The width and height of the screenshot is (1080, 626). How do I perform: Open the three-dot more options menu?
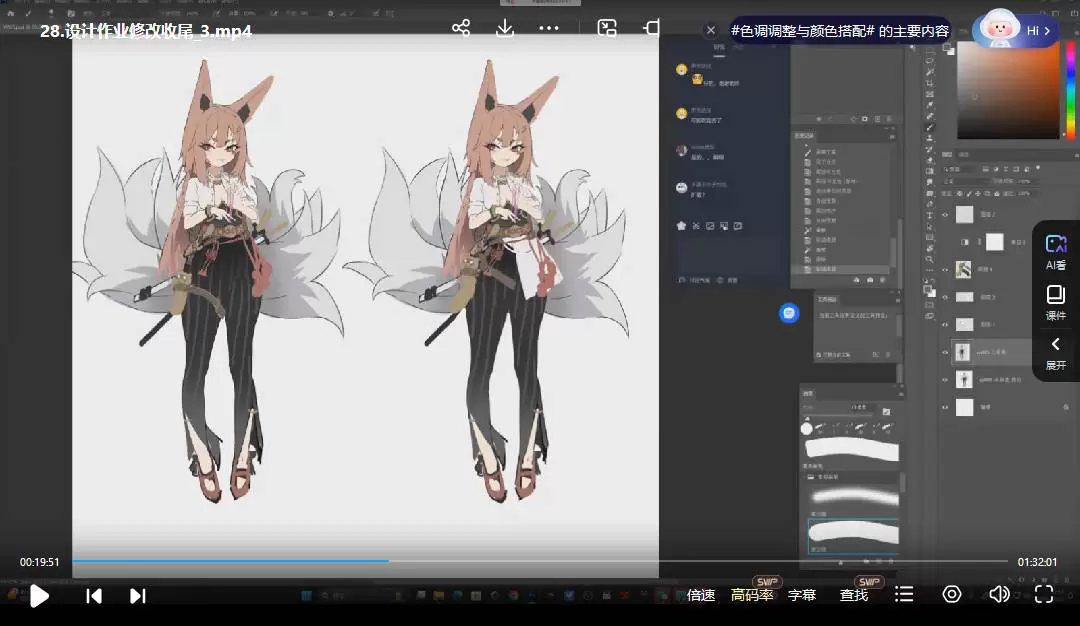point(549,28)
